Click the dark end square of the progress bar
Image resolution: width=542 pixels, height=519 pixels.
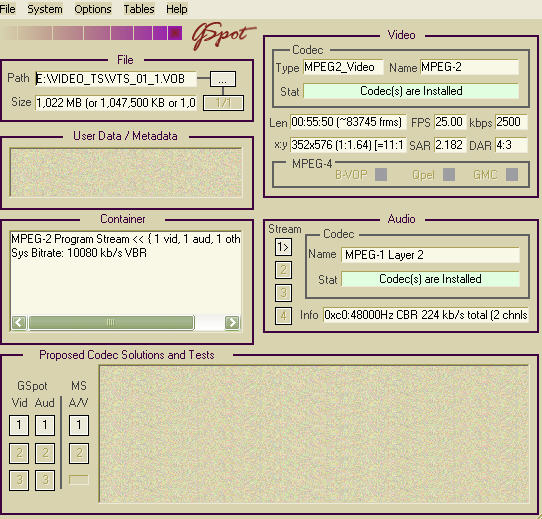click(x=175, y=33)
